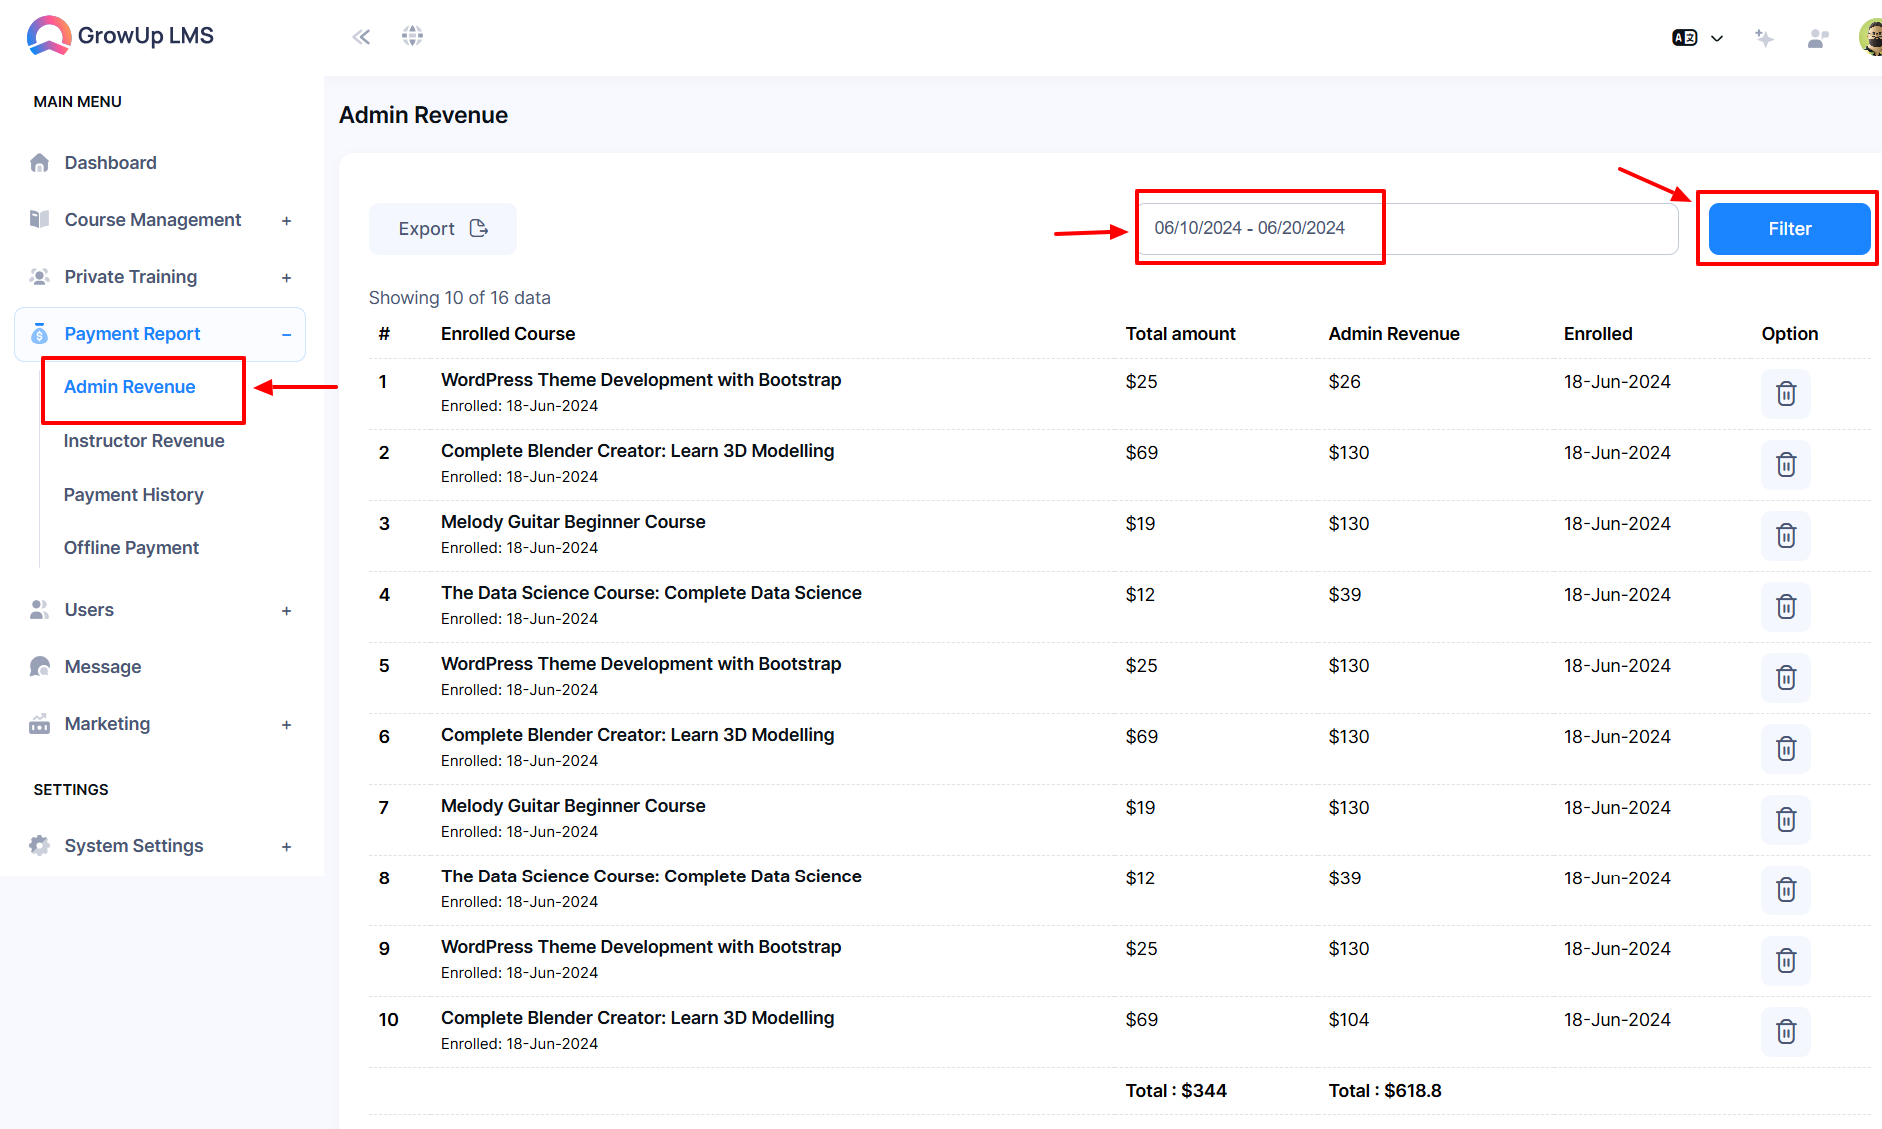Click the Message headset icon
The height and width of the screenshot is (1129, 1882).
click(x=39, y=667)
